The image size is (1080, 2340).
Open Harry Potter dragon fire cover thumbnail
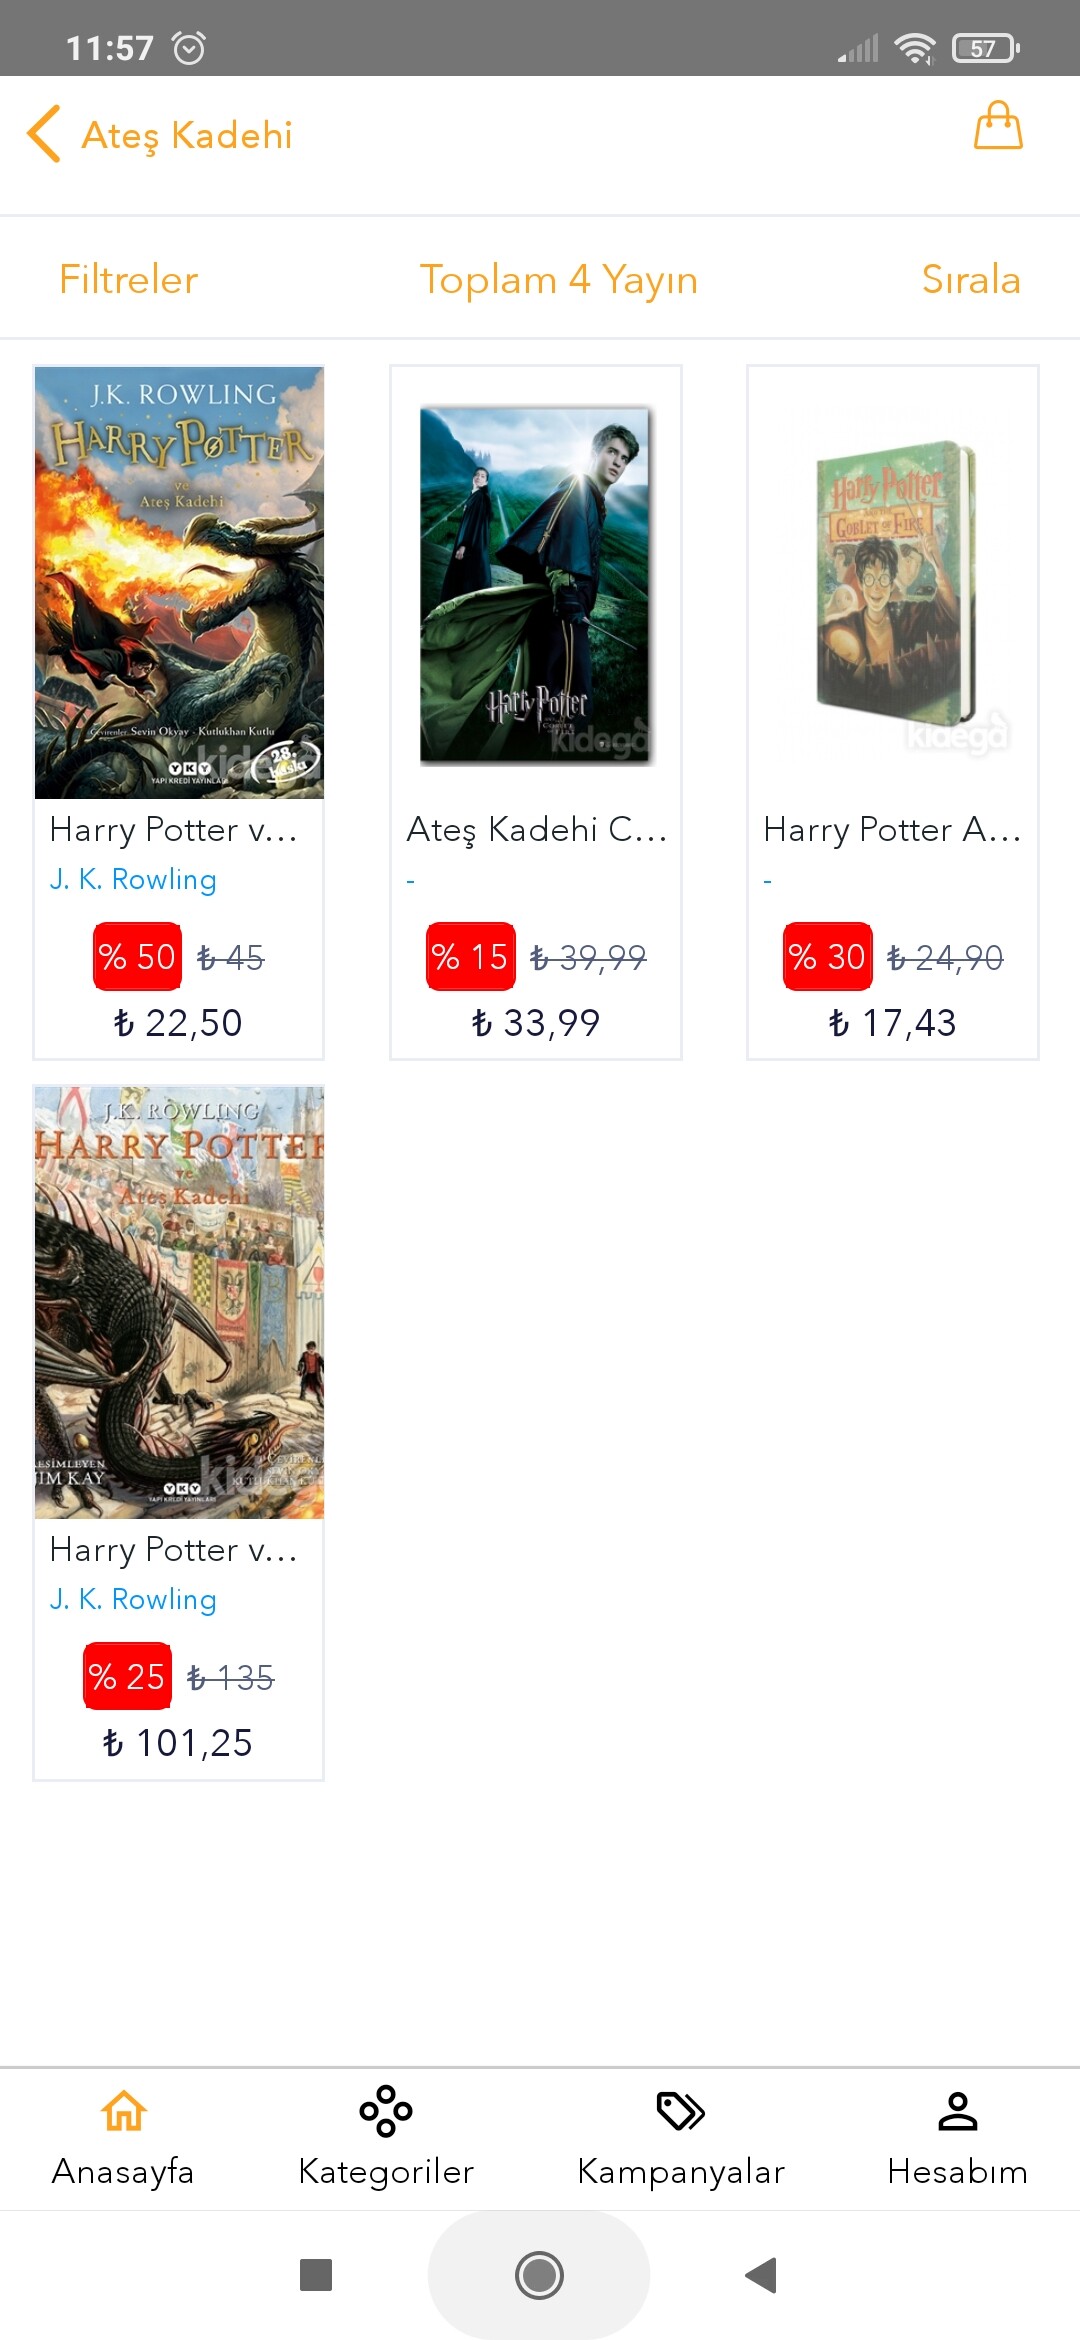pos(179,583)
